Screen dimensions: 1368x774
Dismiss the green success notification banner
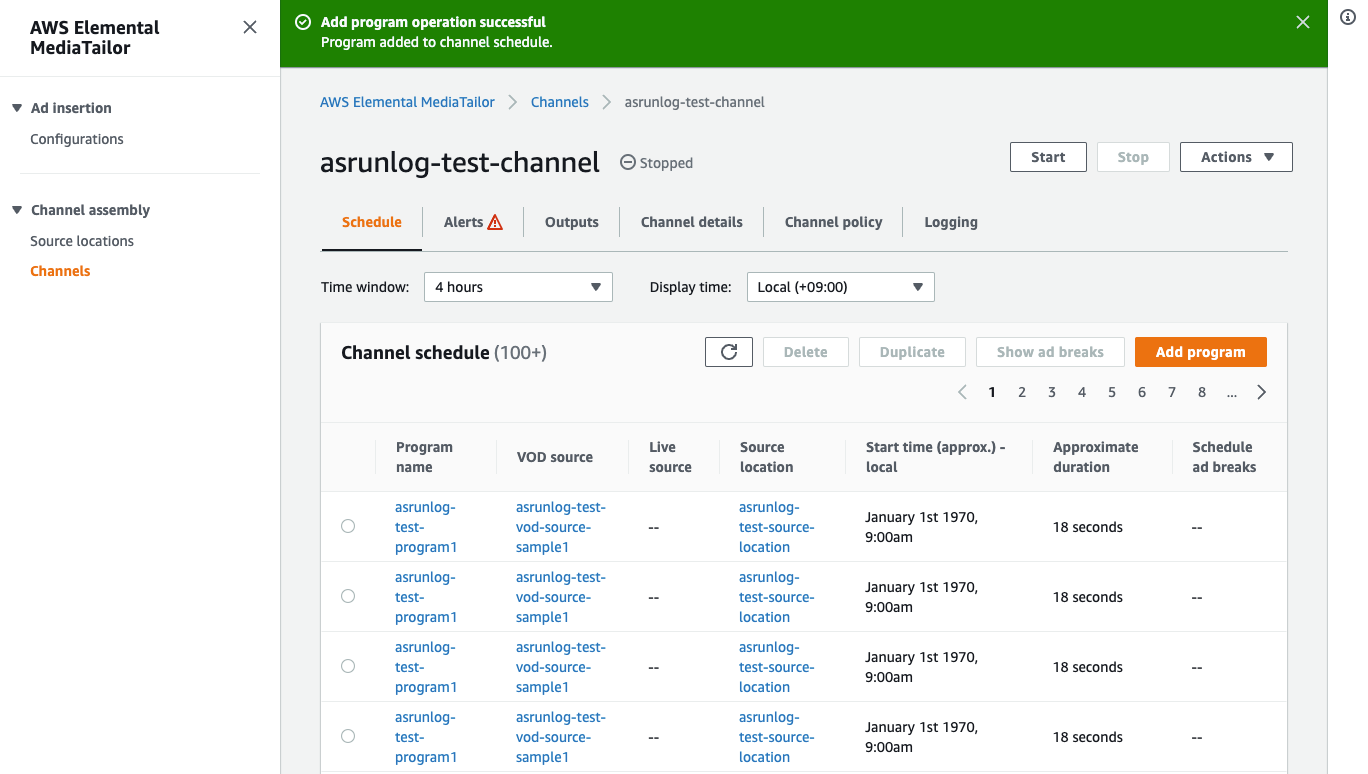[x=1302, y=22]
